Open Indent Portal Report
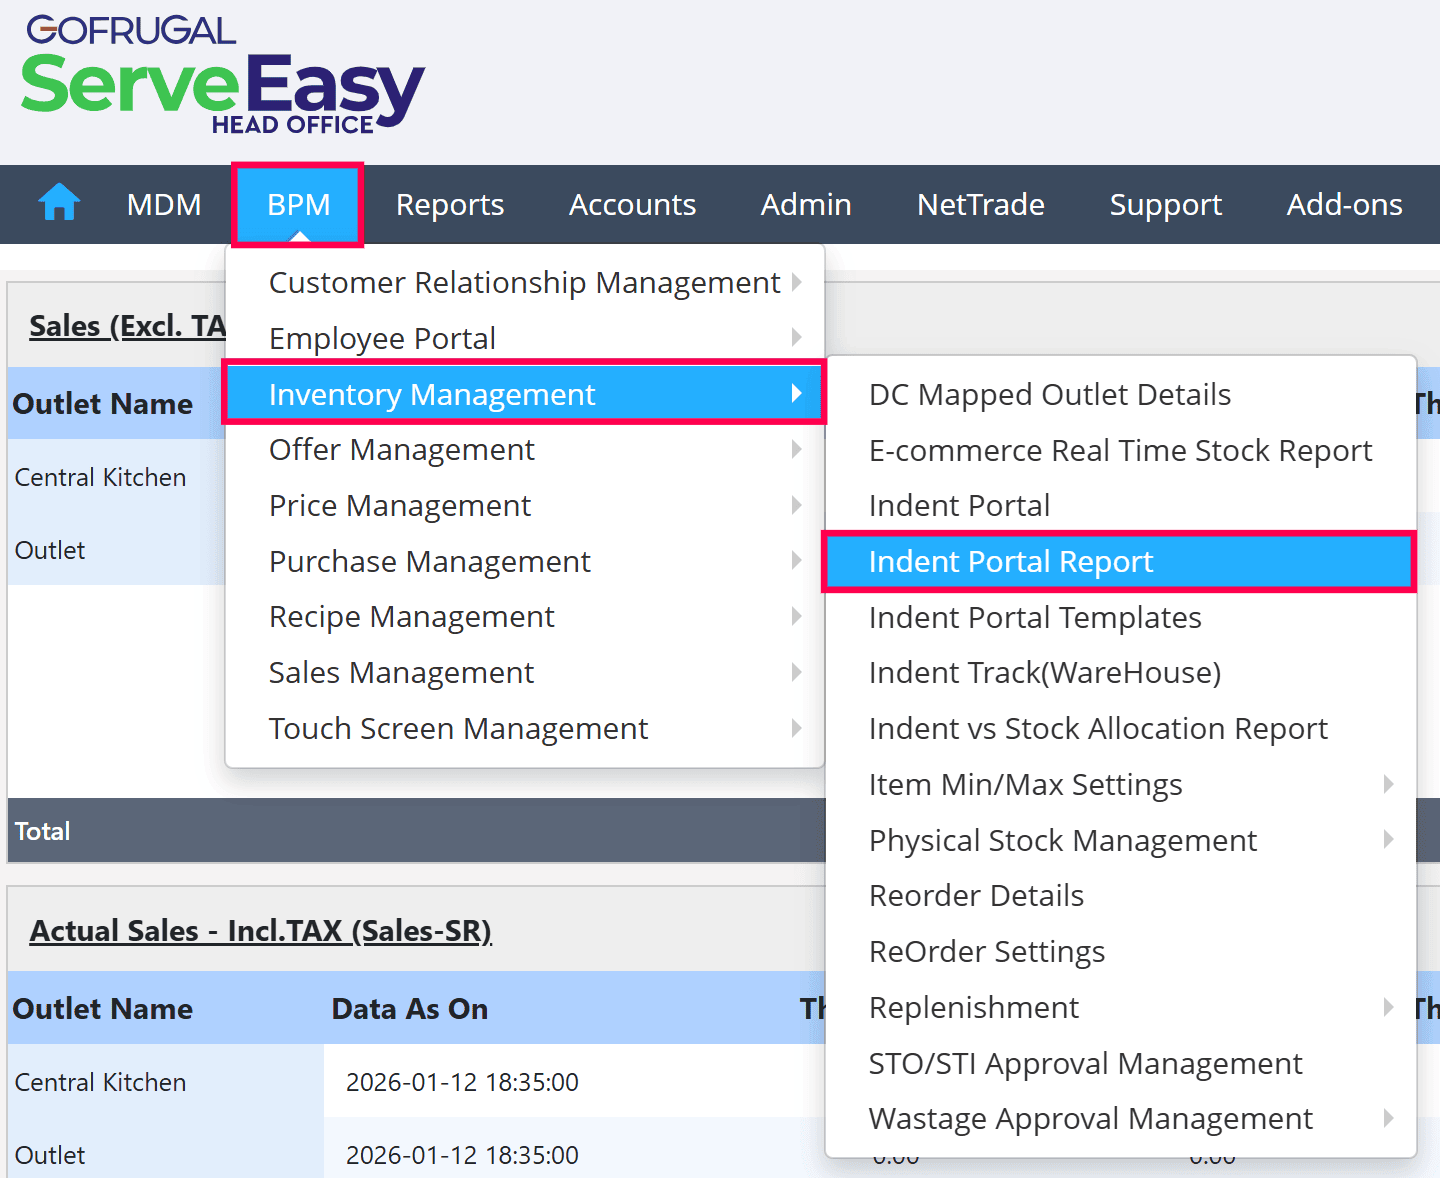 coord(1120,562)
